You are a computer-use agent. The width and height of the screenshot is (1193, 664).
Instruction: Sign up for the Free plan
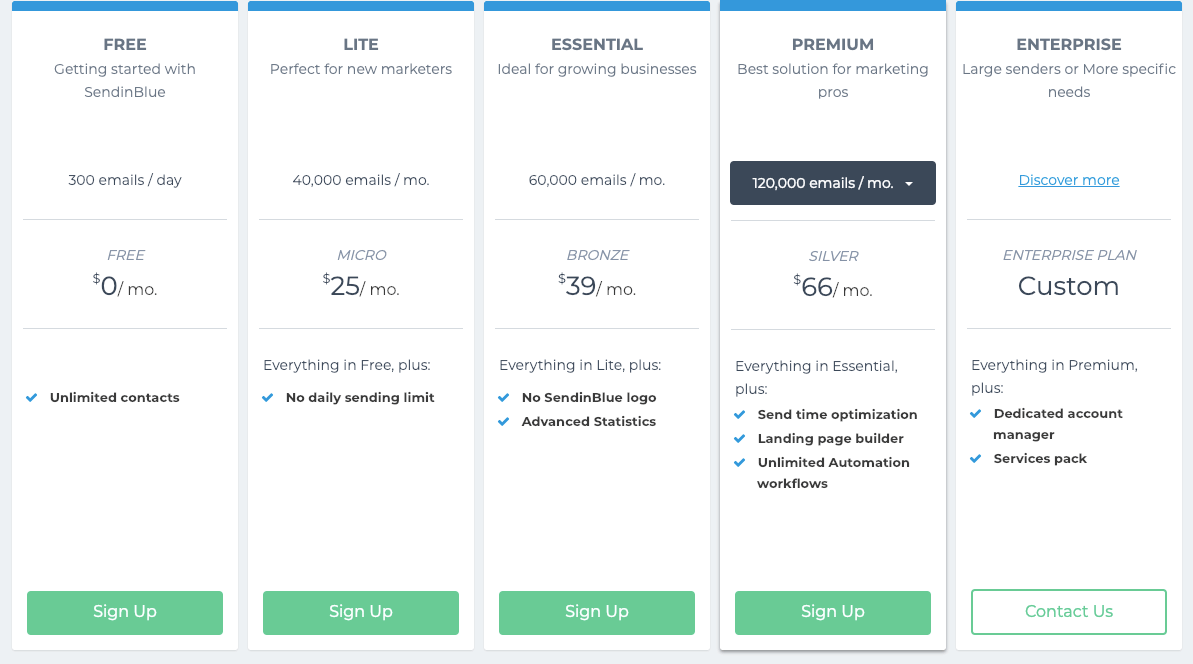pos(125,612)
